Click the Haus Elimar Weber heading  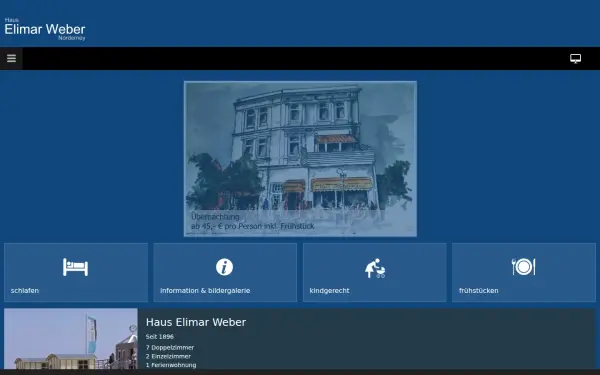coord(196,322)
